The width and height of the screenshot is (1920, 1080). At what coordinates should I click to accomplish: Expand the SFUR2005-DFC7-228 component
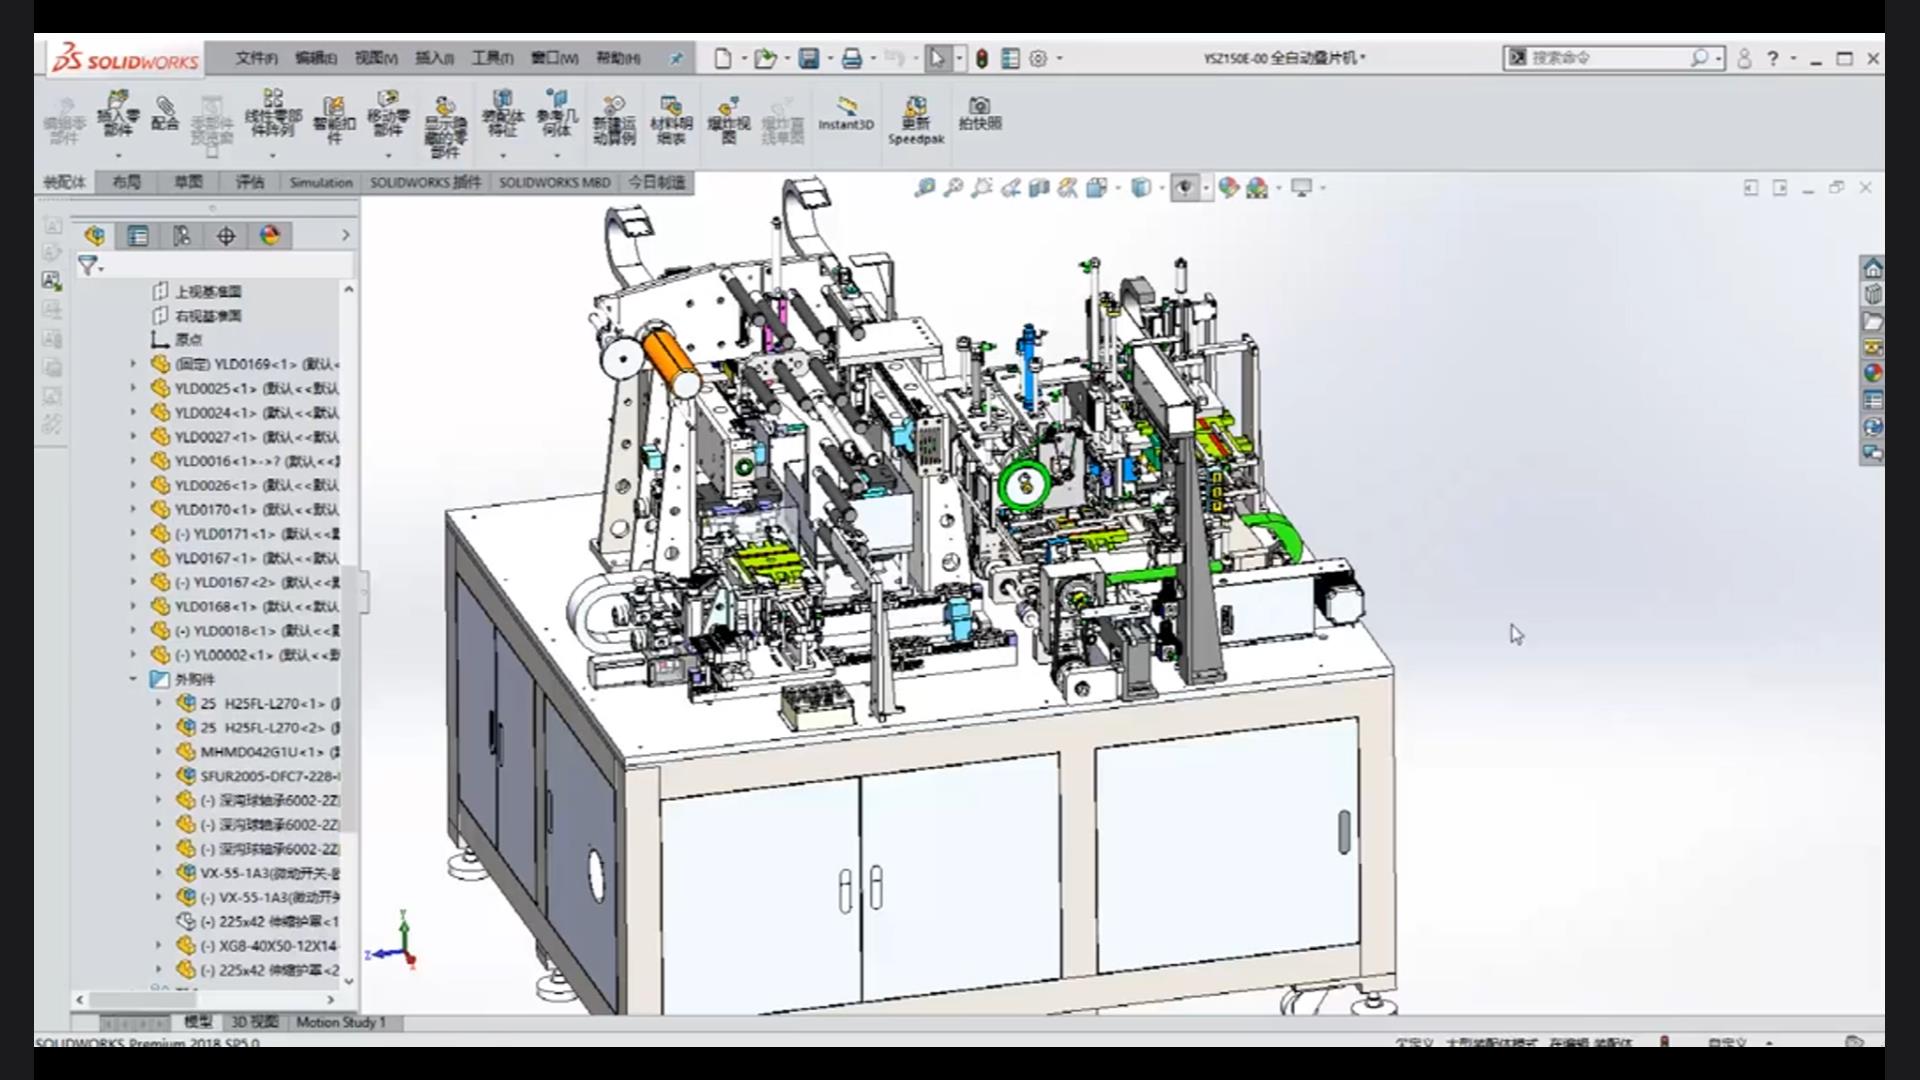tap(158, 776)
